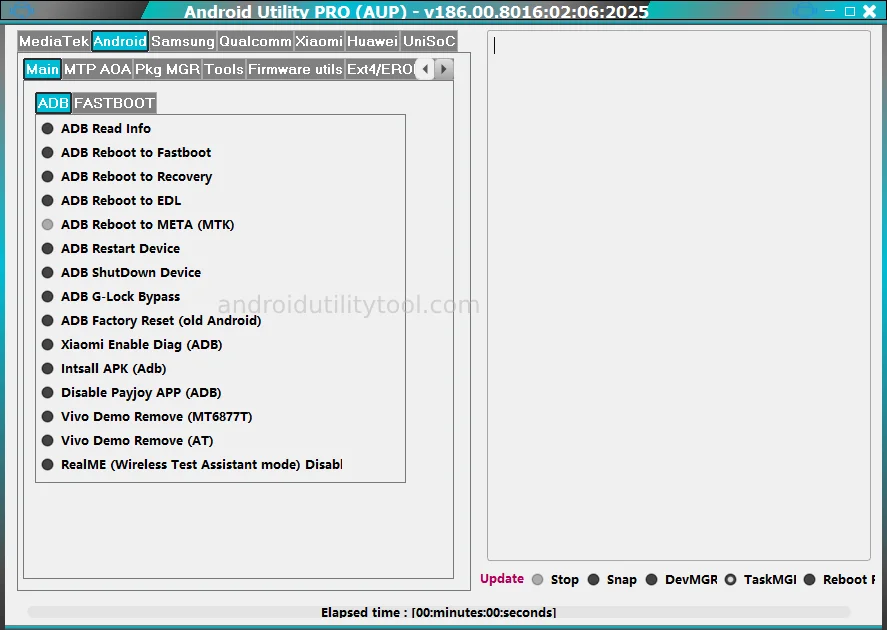Image resolution: width=887 pixels, height=630 pixels.
Task: Open DevMGR device manager
Action: pyautogui.click(x=682, y=580)
